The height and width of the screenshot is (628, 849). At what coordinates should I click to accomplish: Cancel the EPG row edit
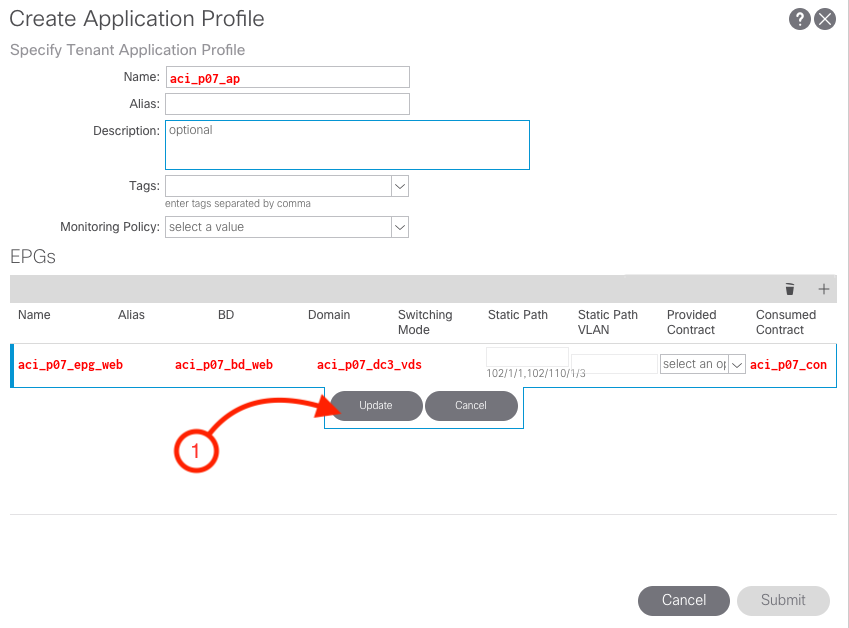471,405
